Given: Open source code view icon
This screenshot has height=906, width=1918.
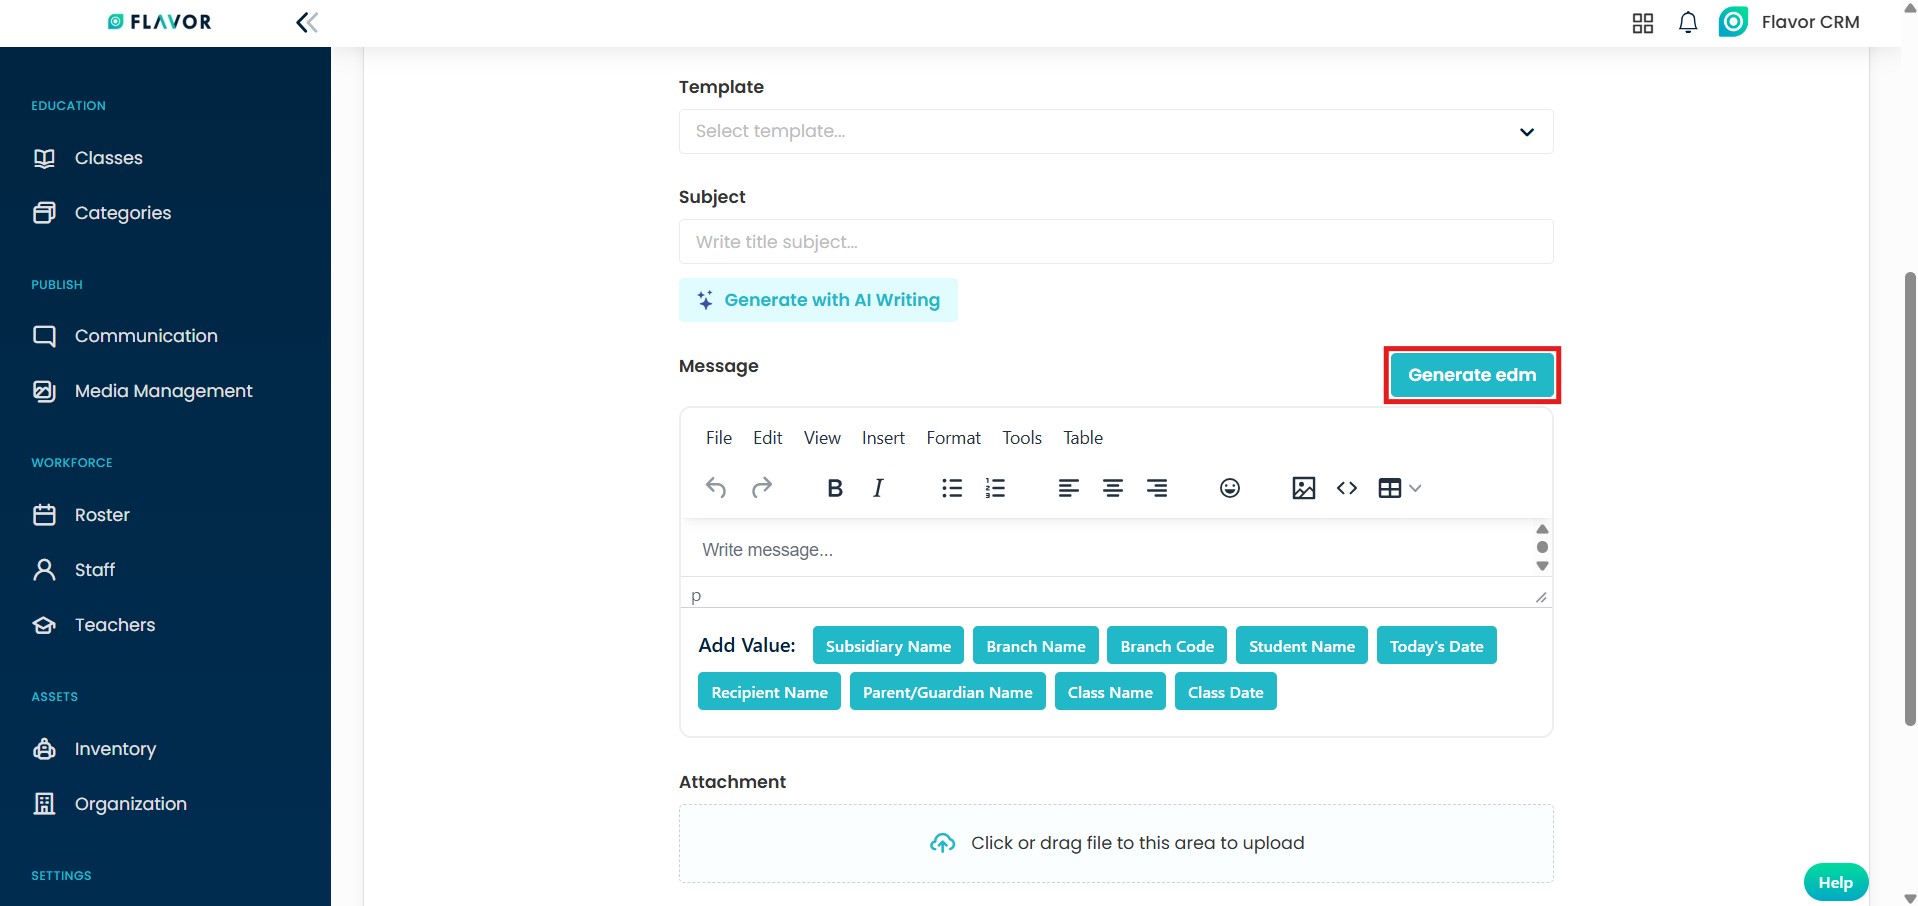Looking at the screenshot, I should pyautogui.click(x=1347, y=488).
